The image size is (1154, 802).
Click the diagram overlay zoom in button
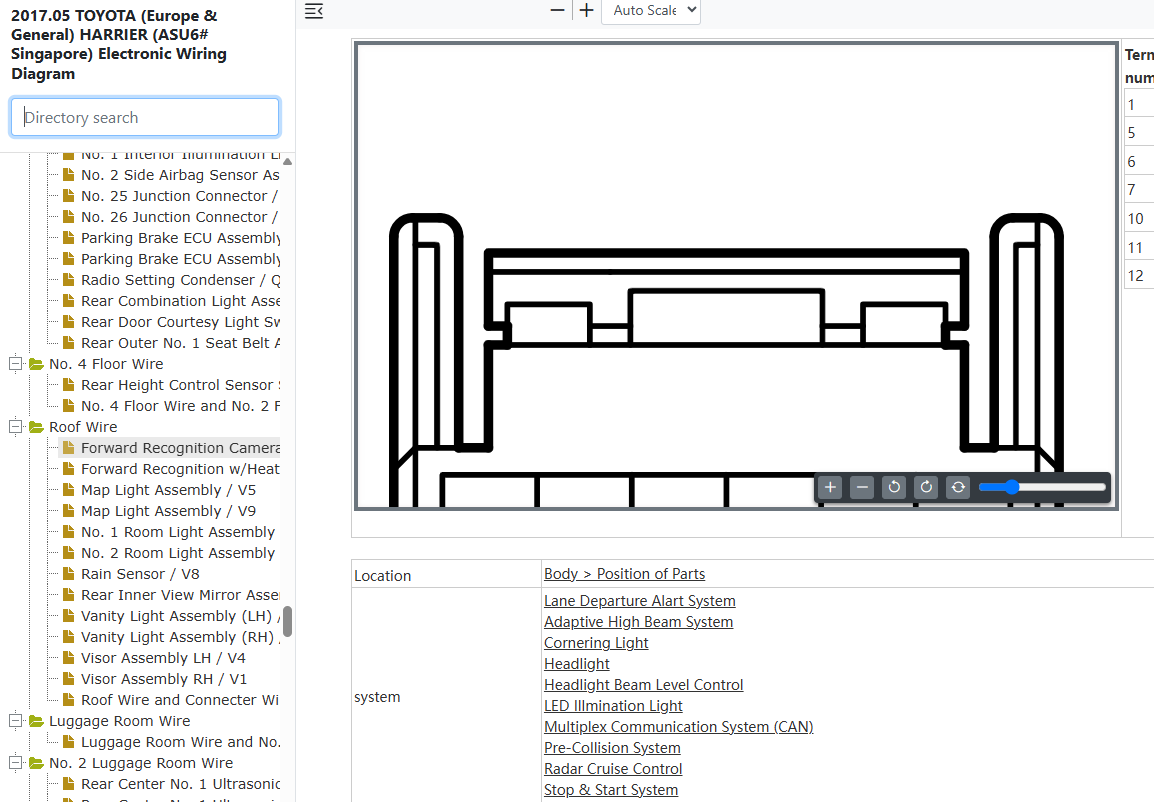tap(830, 487)
